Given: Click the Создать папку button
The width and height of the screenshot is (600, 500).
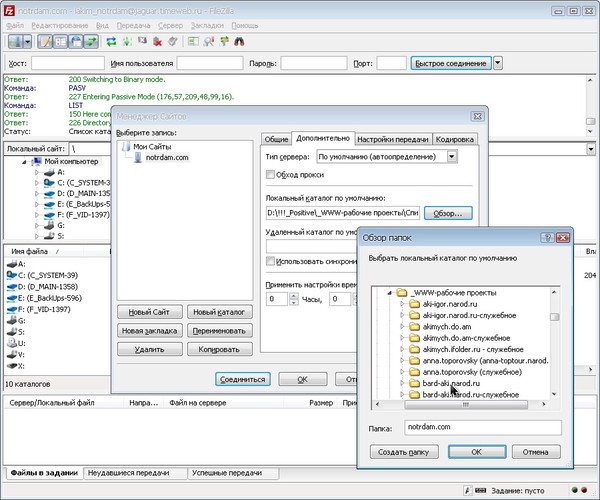Looking at the screenshot, I should point(404,452).
